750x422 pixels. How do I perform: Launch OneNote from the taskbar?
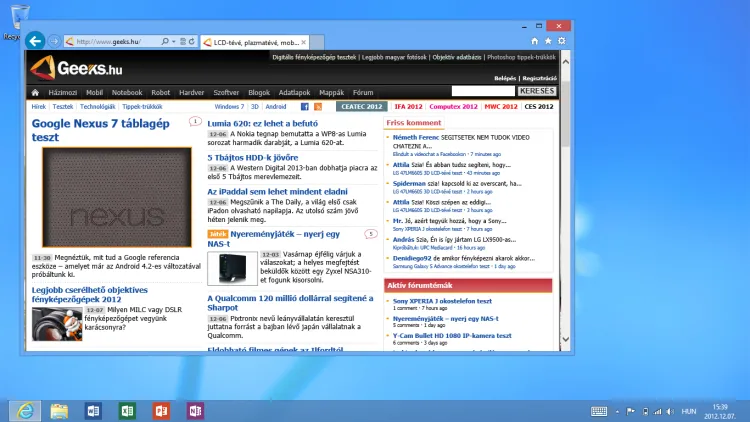point(193,410)
